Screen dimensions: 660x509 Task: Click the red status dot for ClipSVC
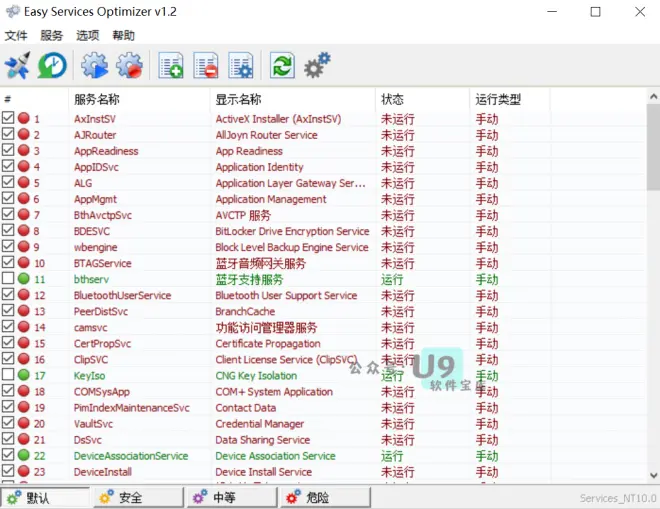(24, 359)
